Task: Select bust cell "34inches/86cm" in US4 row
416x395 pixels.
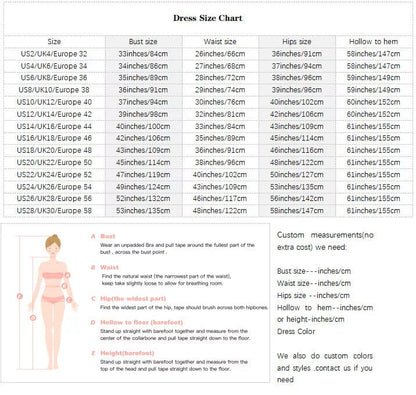Action: [x=143, y=66]
